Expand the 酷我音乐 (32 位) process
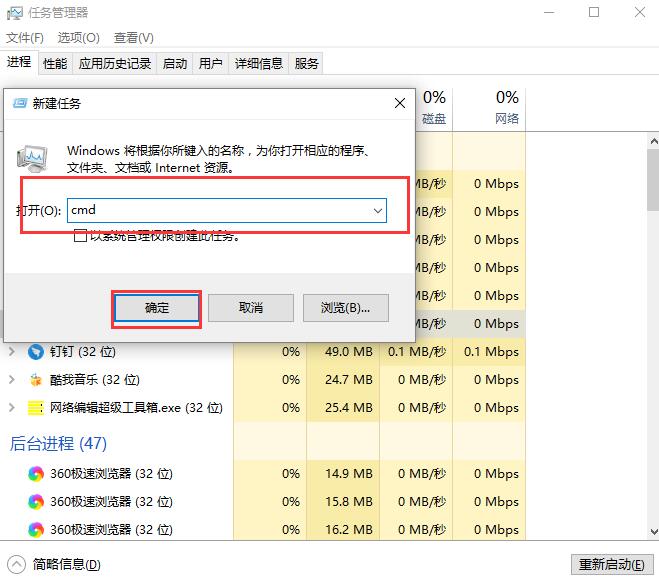659x585 pixels. (12, 379)
